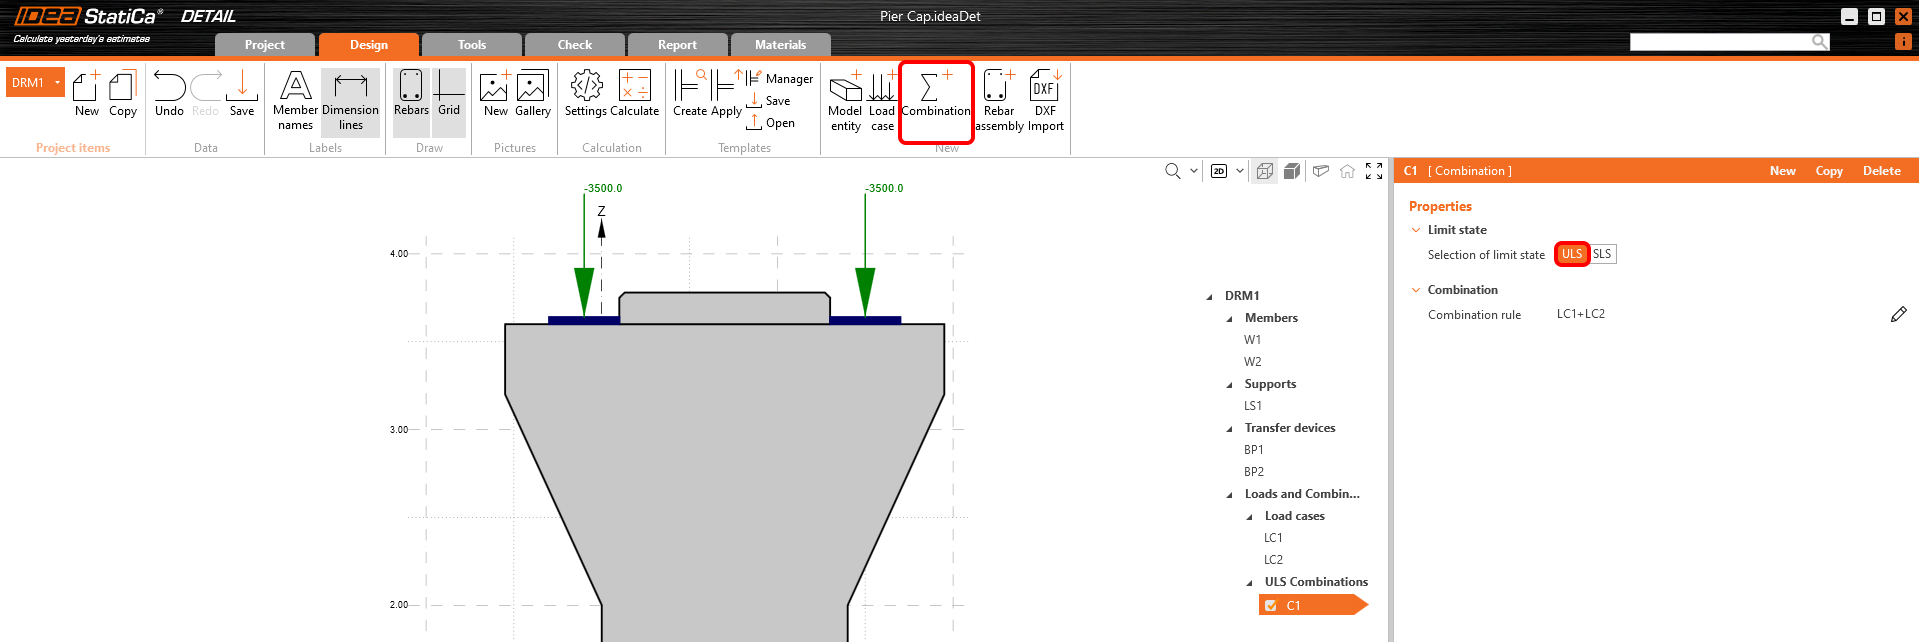Toggle Dimension lines labels
1919x642 pixels.
point(350,100)
